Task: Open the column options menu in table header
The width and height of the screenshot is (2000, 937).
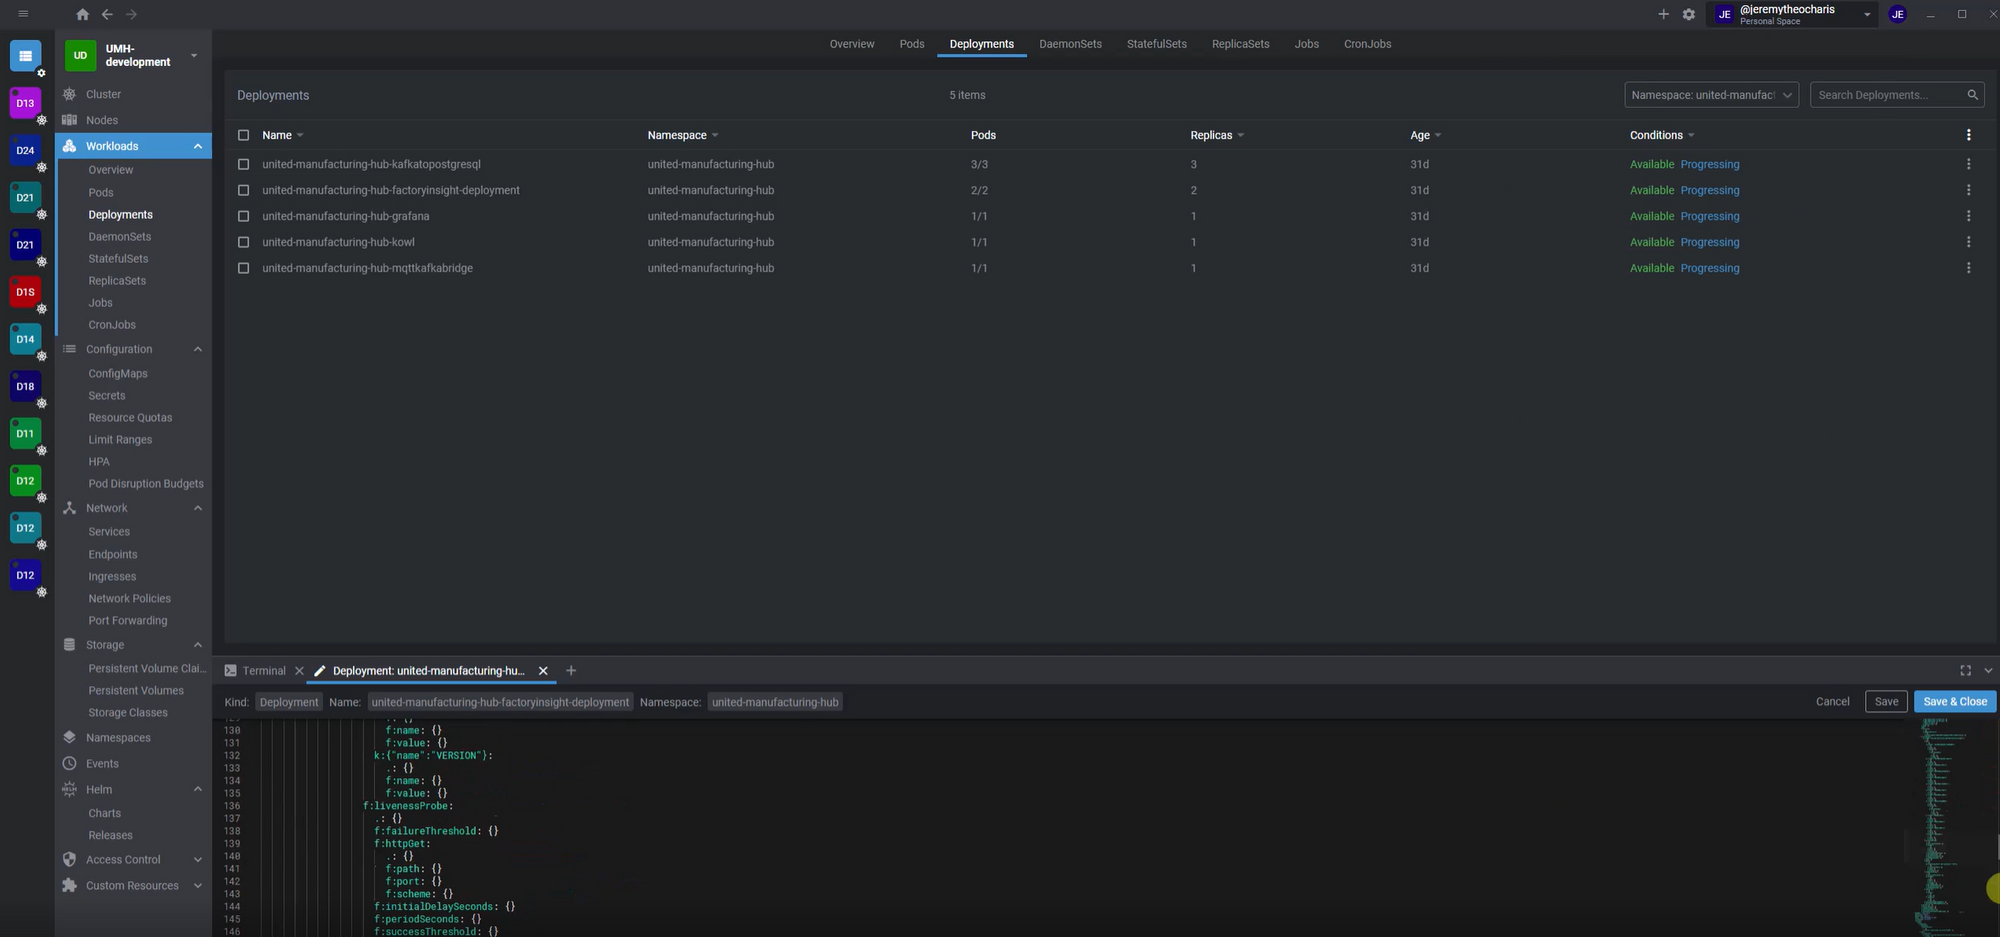Action: coord(1968,135)
